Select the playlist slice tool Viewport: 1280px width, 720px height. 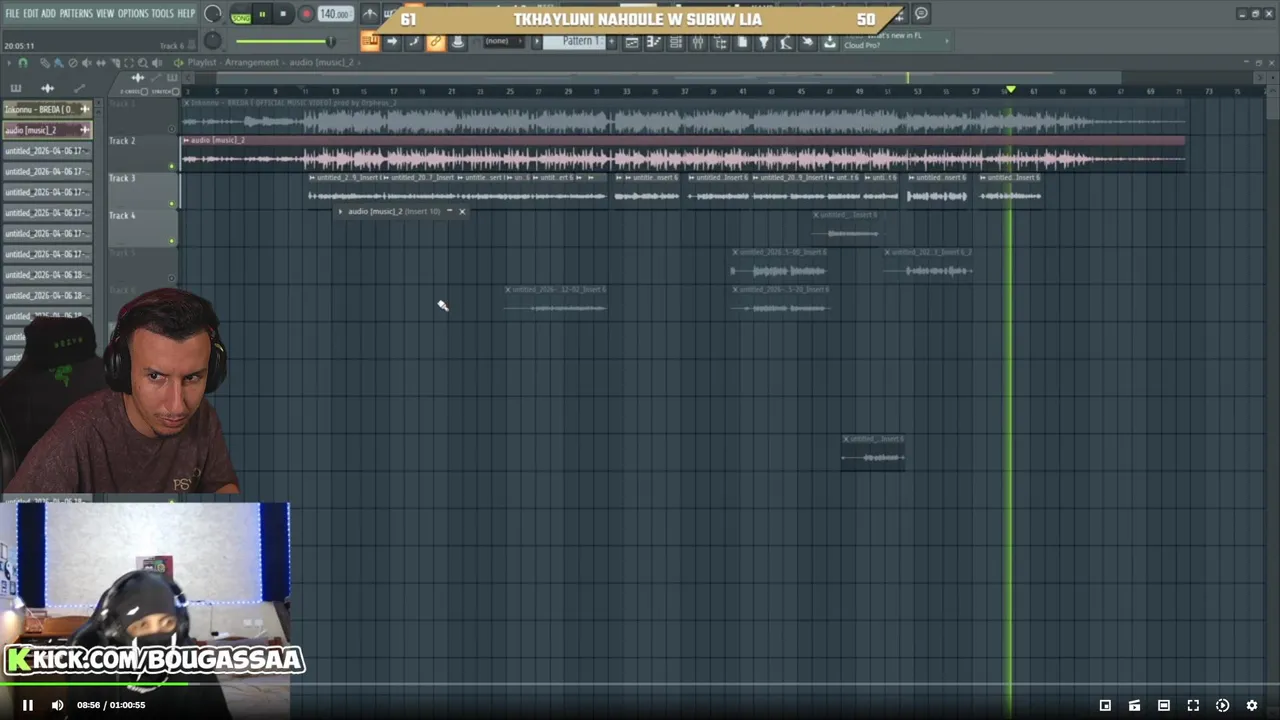pyautogui.click(x=115, y=62)
